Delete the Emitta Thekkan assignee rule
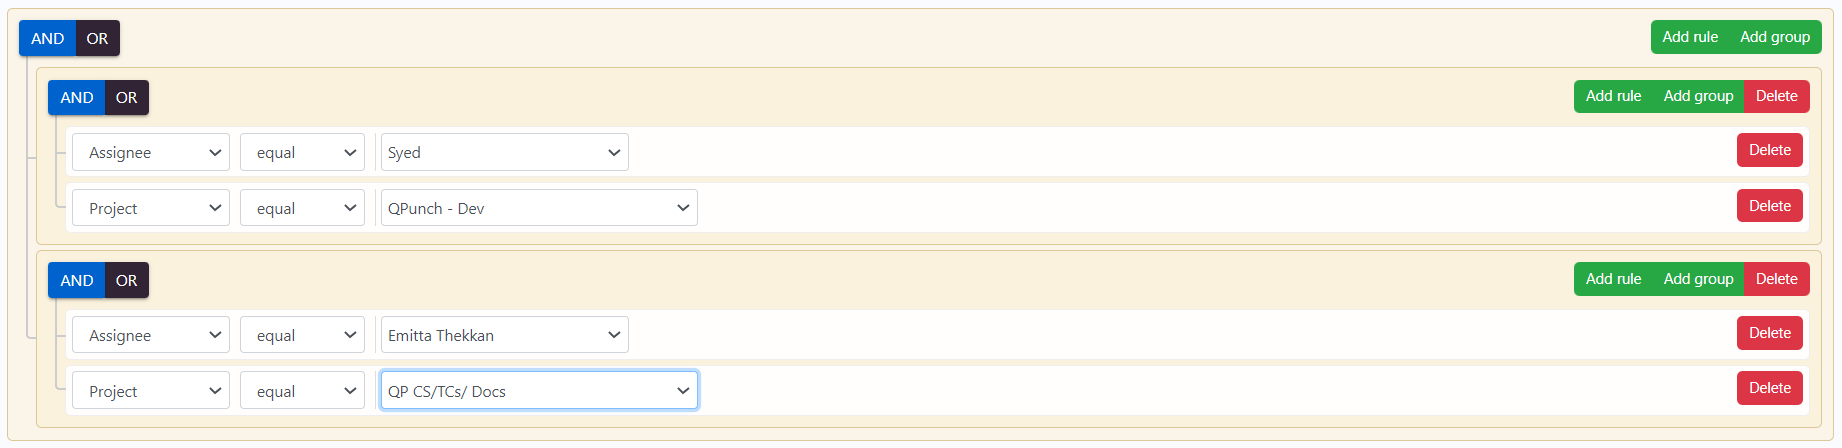 1769,333
